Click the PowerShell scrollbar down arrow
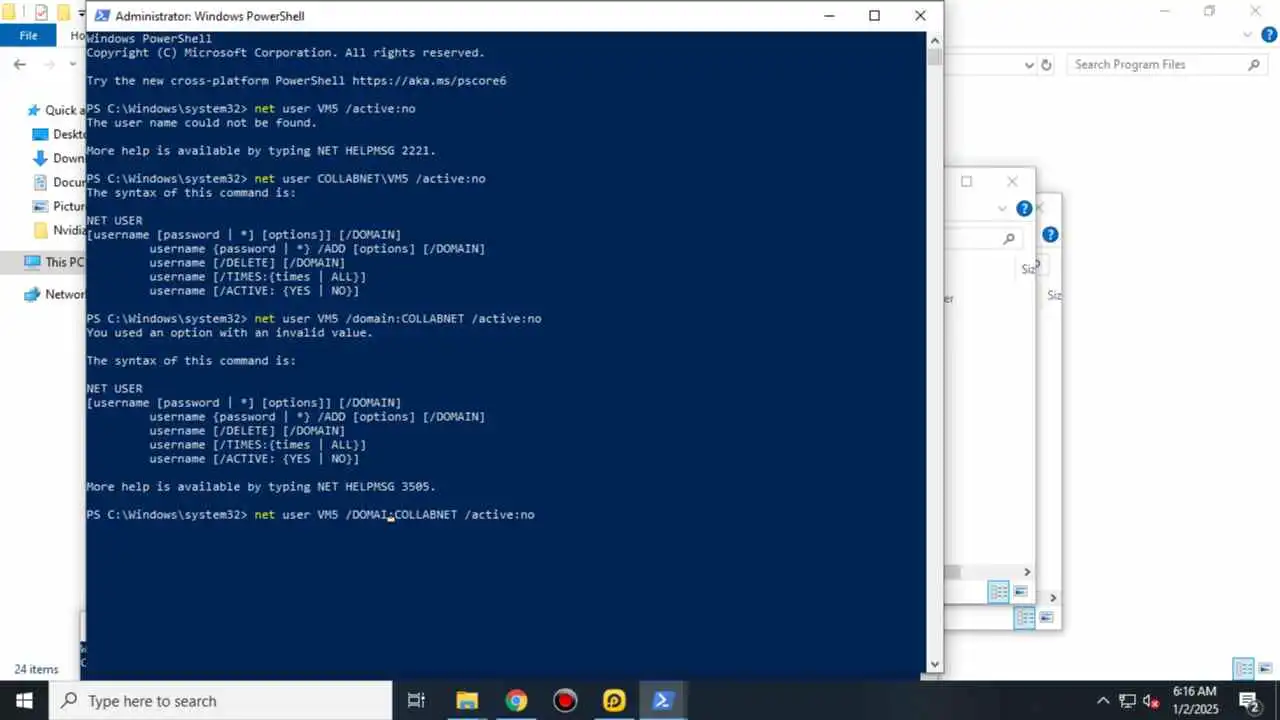This screenshot has width=1280, height=720. (934, 663)
